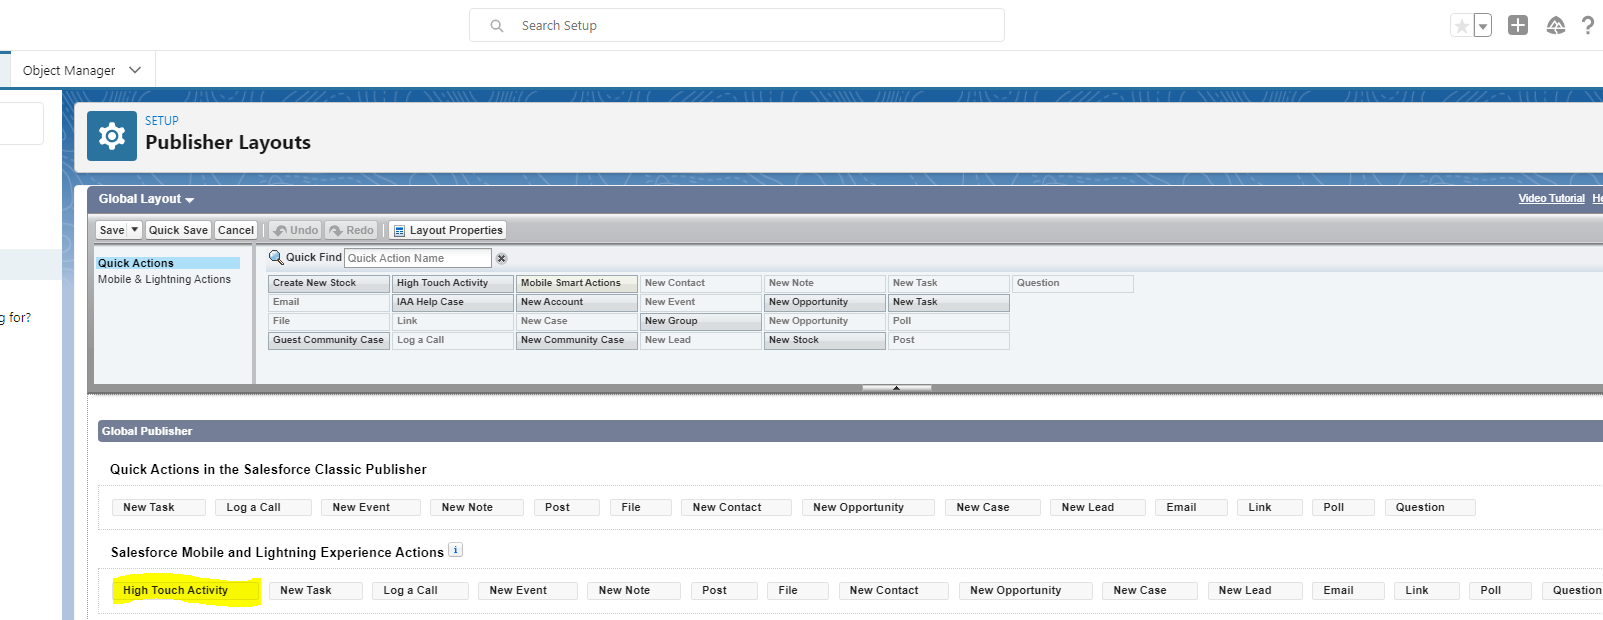The image size is (1603, 620).
Task: Collapse the palette using the handle arrow
Action: (x=896, y=388)
